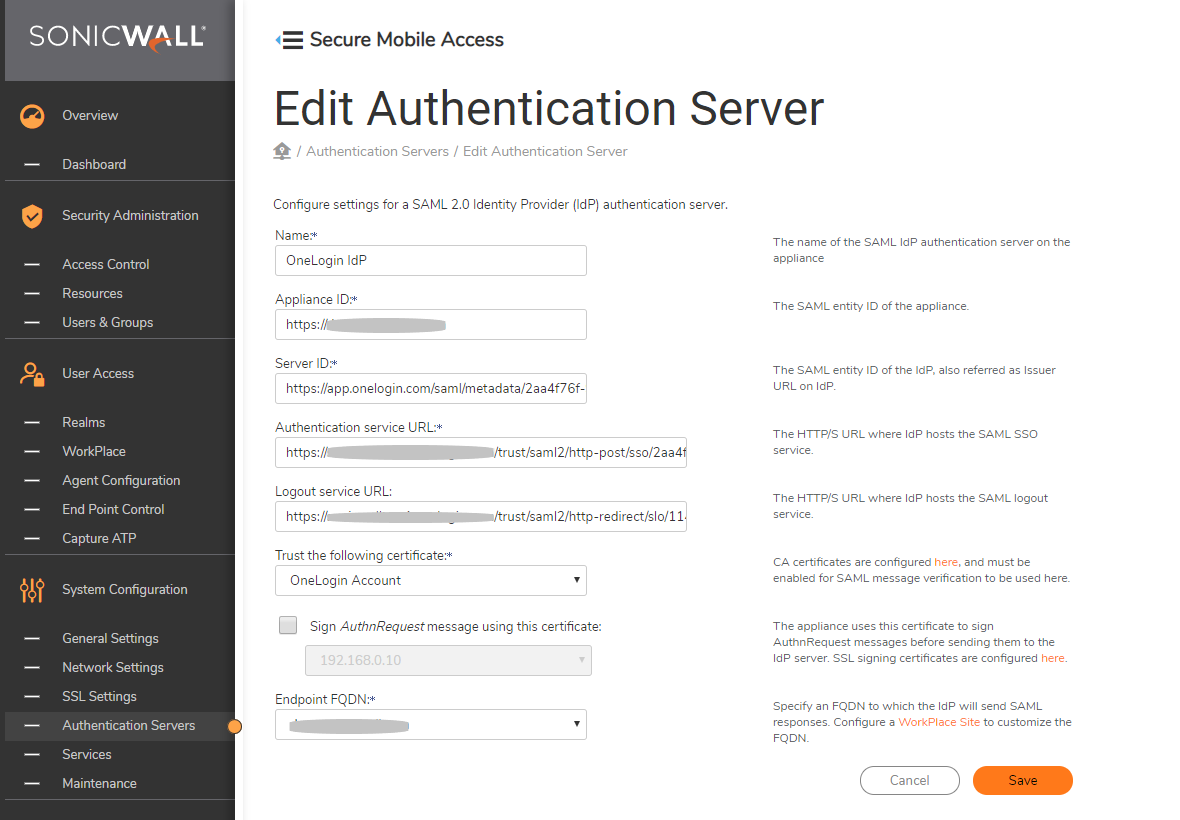Click into the Name field containing OneLogin IdP
Screen dimensions: 1180x820
click(430, 260)
